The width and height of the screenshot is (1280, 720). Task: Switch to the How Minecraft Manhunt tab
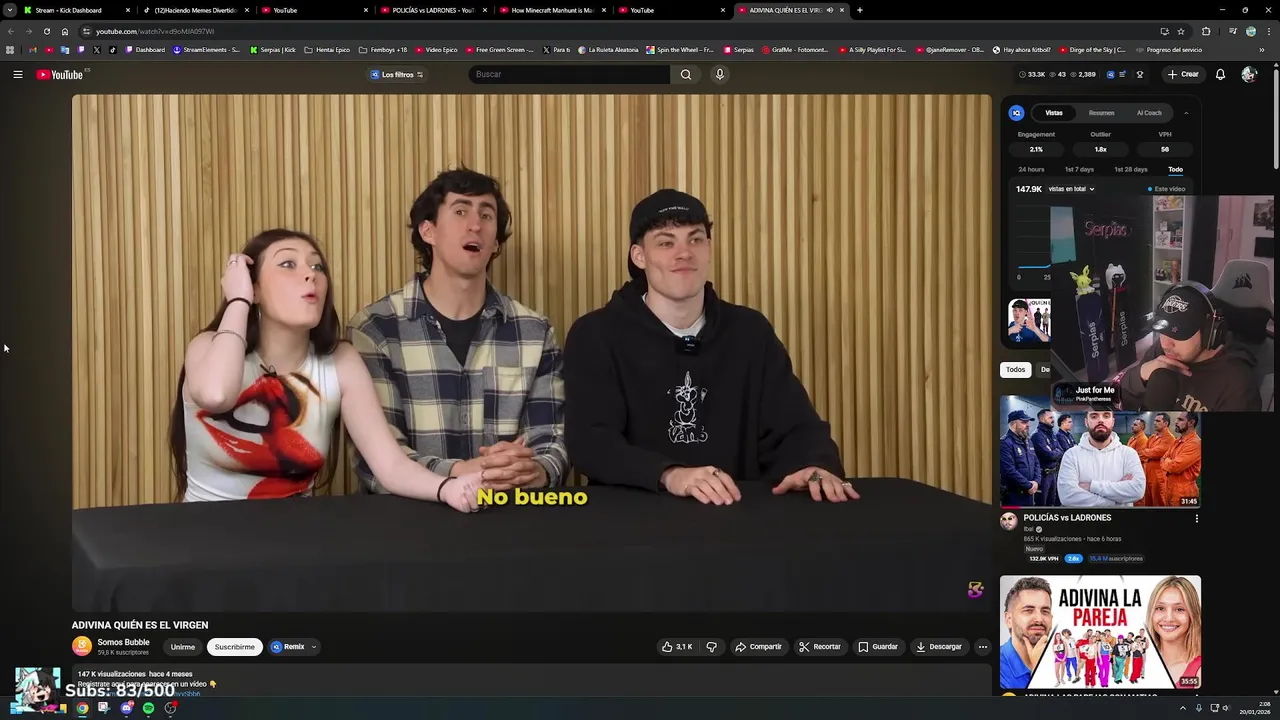pos(552,10)
